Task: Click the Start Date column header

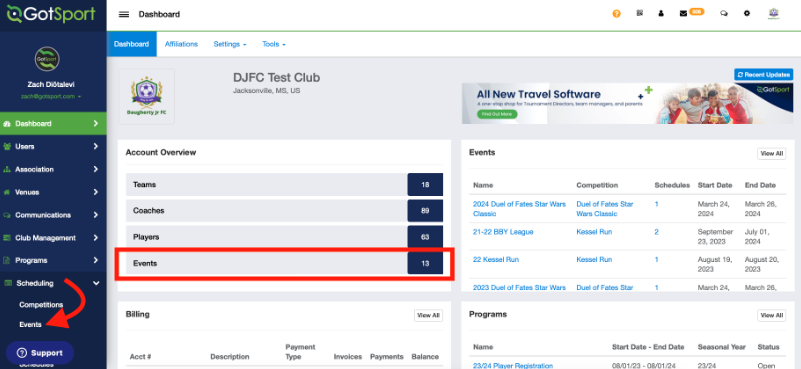Action: click(715, 185)
